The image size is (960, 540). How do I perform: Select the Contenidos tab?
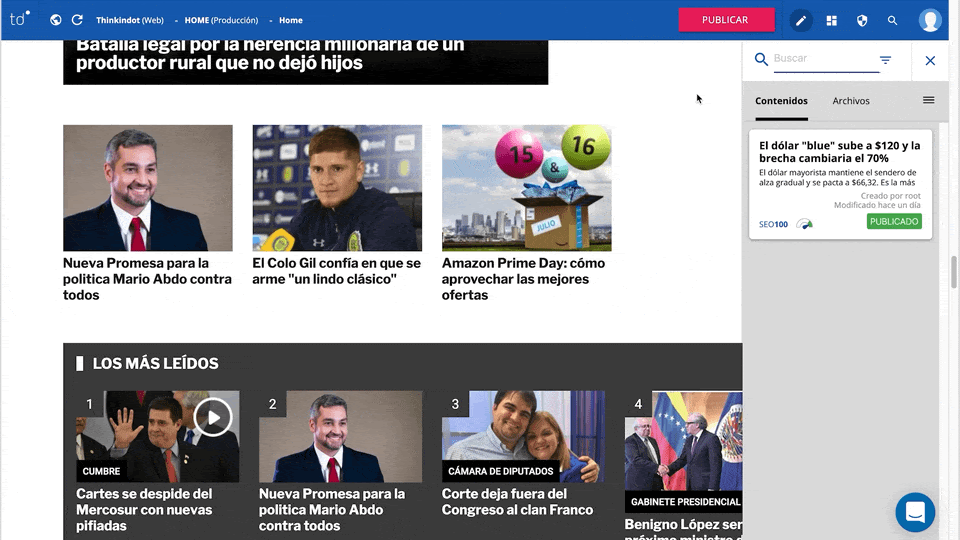[781, 101]
